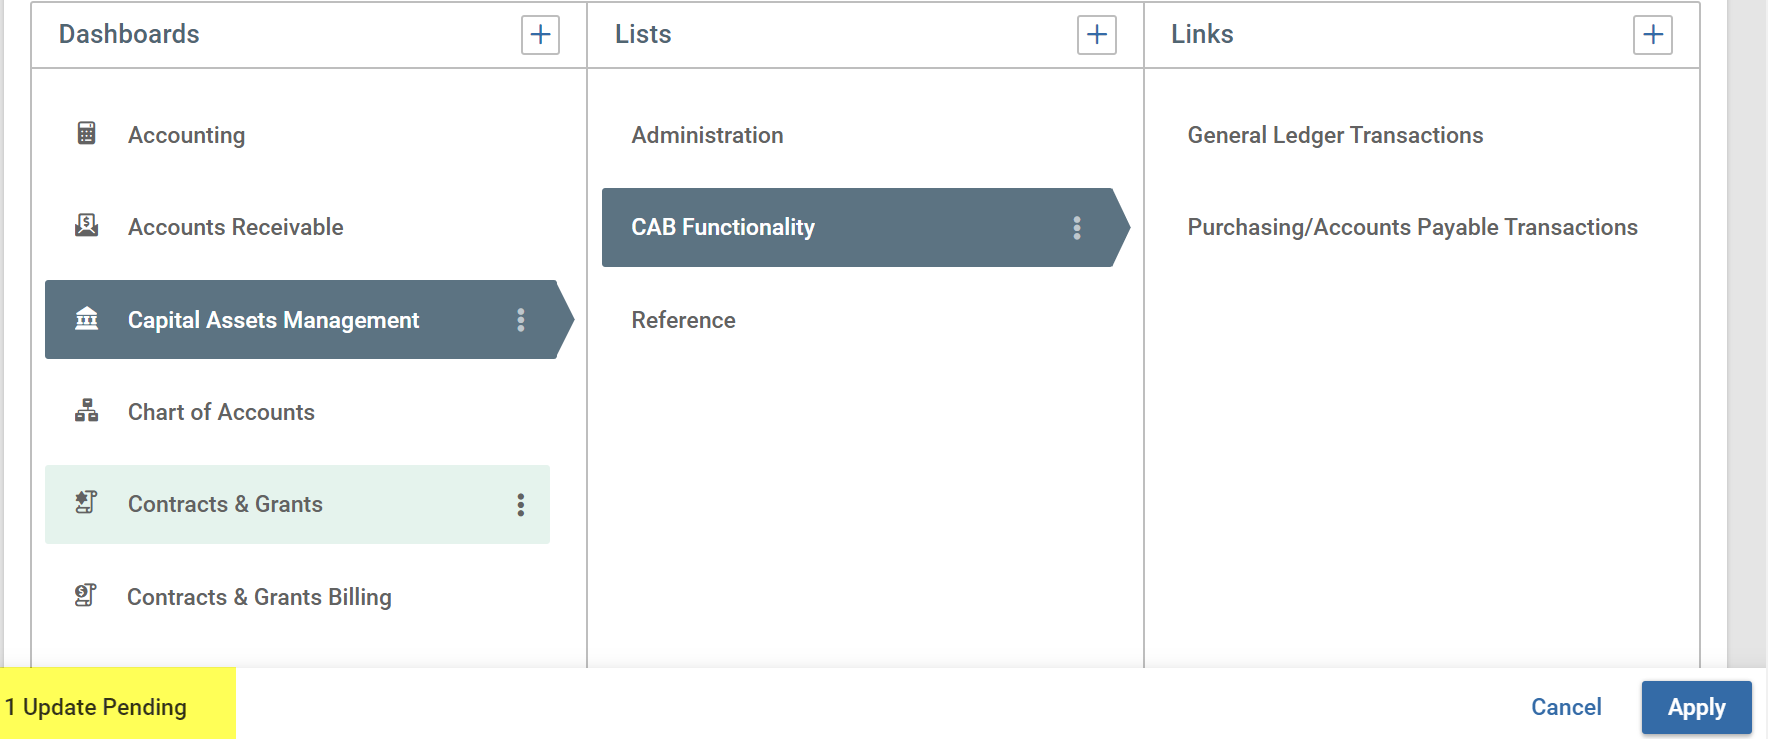Click the Capital Assets Management bank icon
The width and height of the screenshot is (1768, 739).
click(87, 319)
